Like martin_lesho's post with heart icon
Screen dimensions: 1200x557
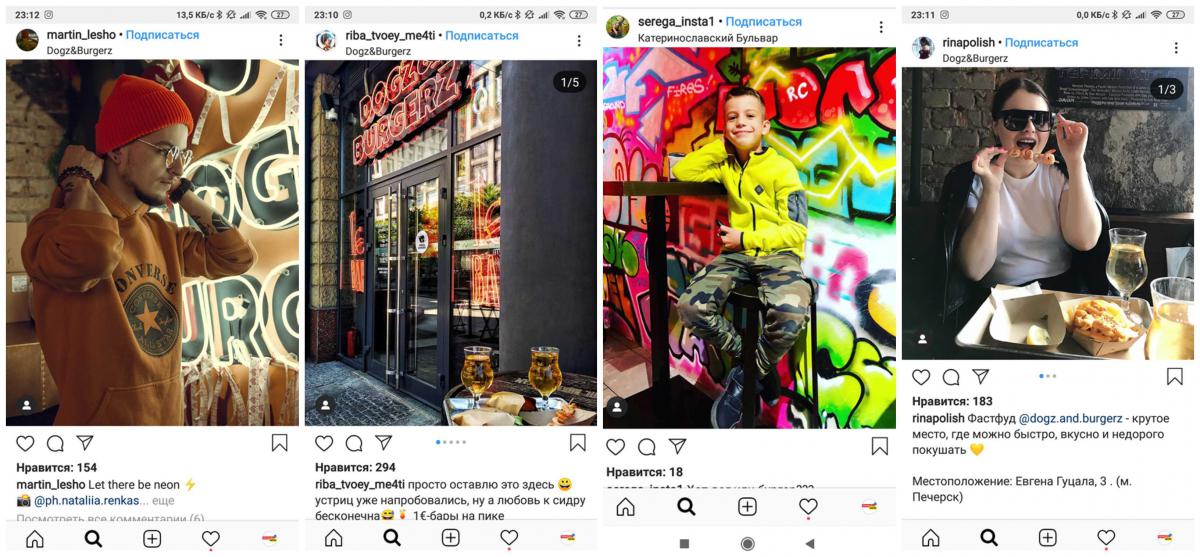[x=25, y=443]
